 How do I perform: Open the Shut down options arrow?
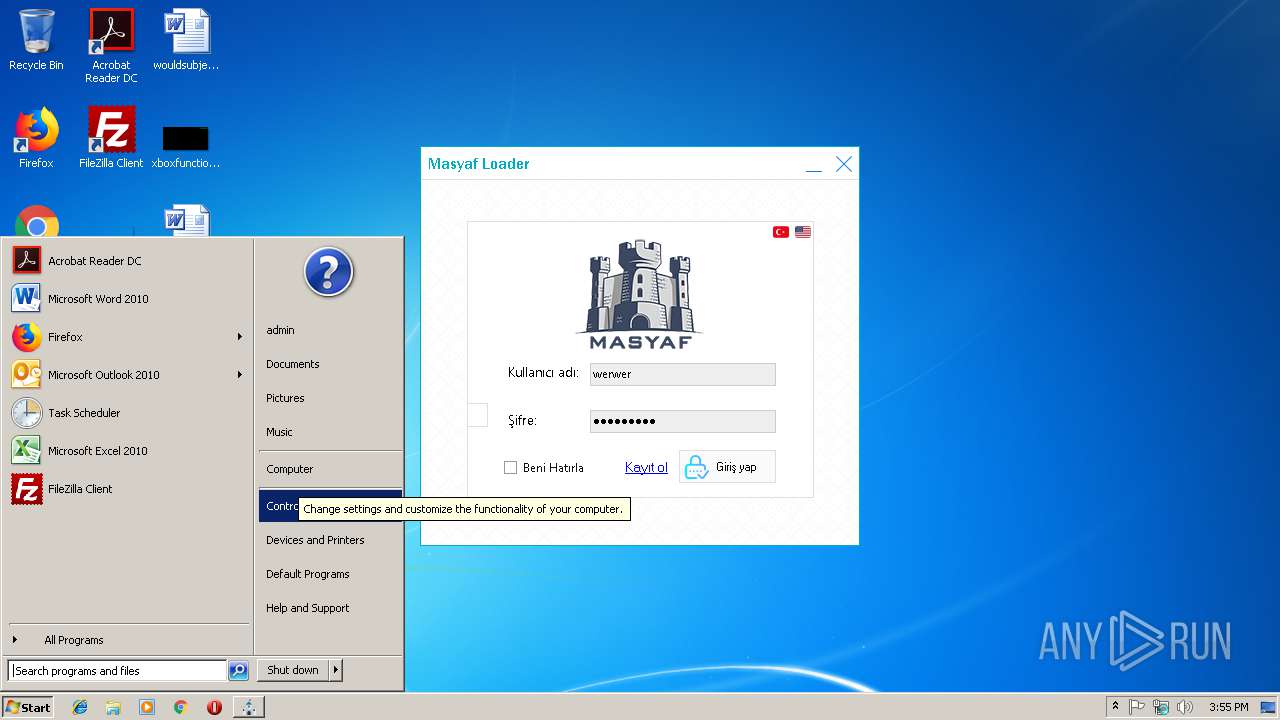pos(336,670)
